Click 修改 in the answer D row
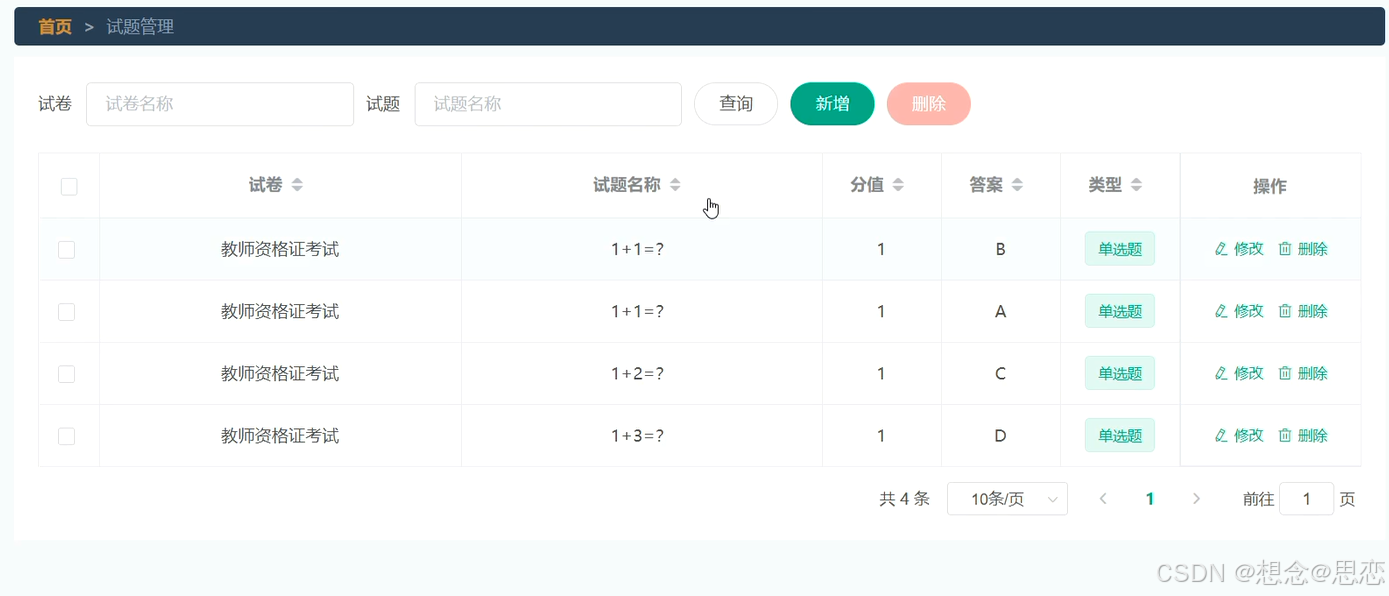Image resolution: width=1389 pixels, height=596 pixels. (1239, 435)
